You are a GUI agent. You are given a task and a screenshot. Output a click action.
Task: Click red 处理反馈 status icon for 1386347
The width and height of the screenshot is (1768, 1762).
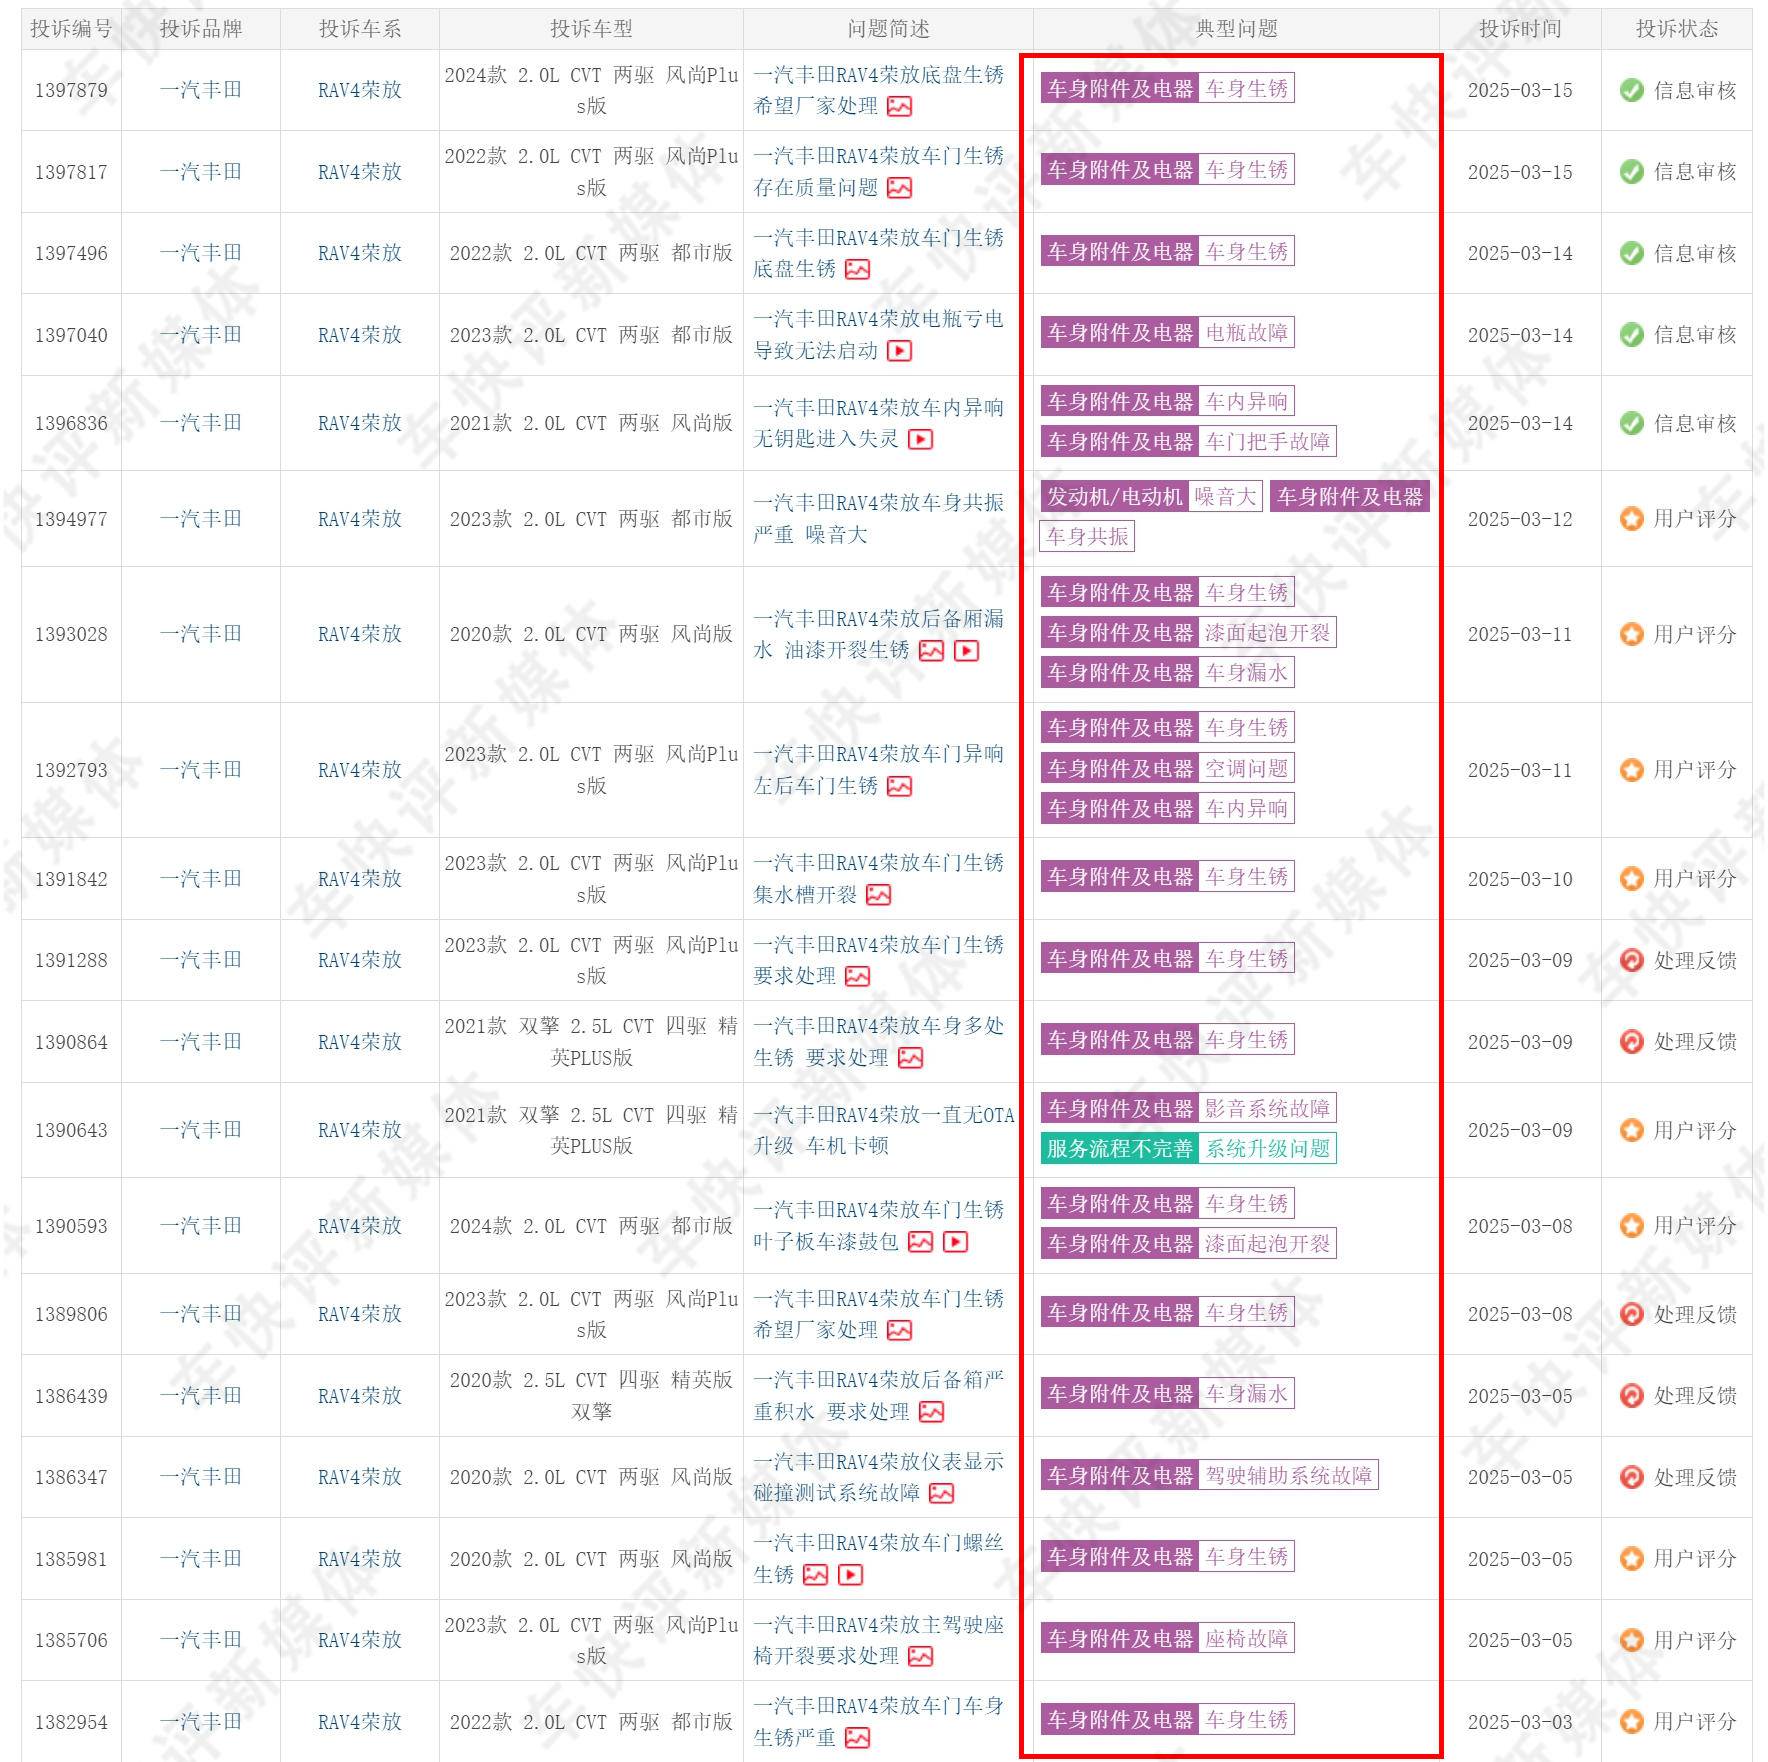pos(1631,1477)
